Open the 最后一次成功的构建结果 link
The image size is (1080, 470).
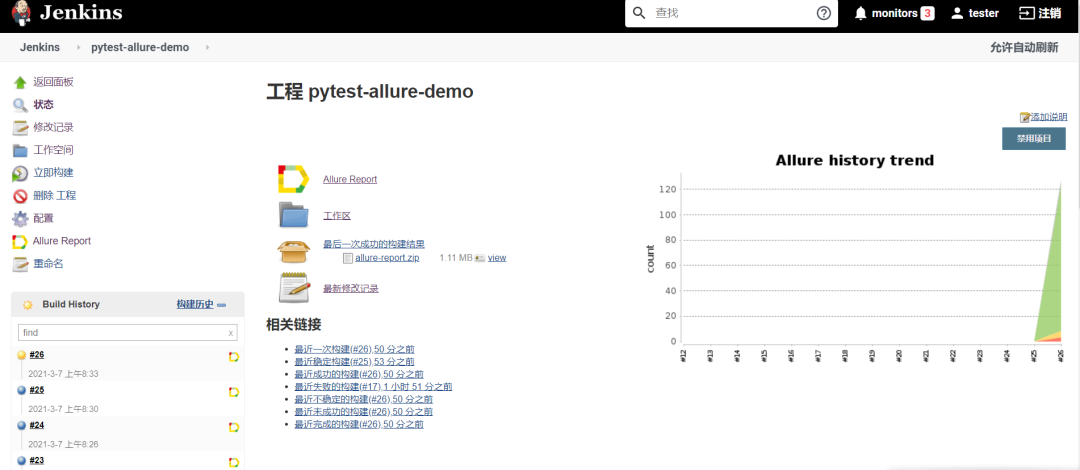click(374, 244)
